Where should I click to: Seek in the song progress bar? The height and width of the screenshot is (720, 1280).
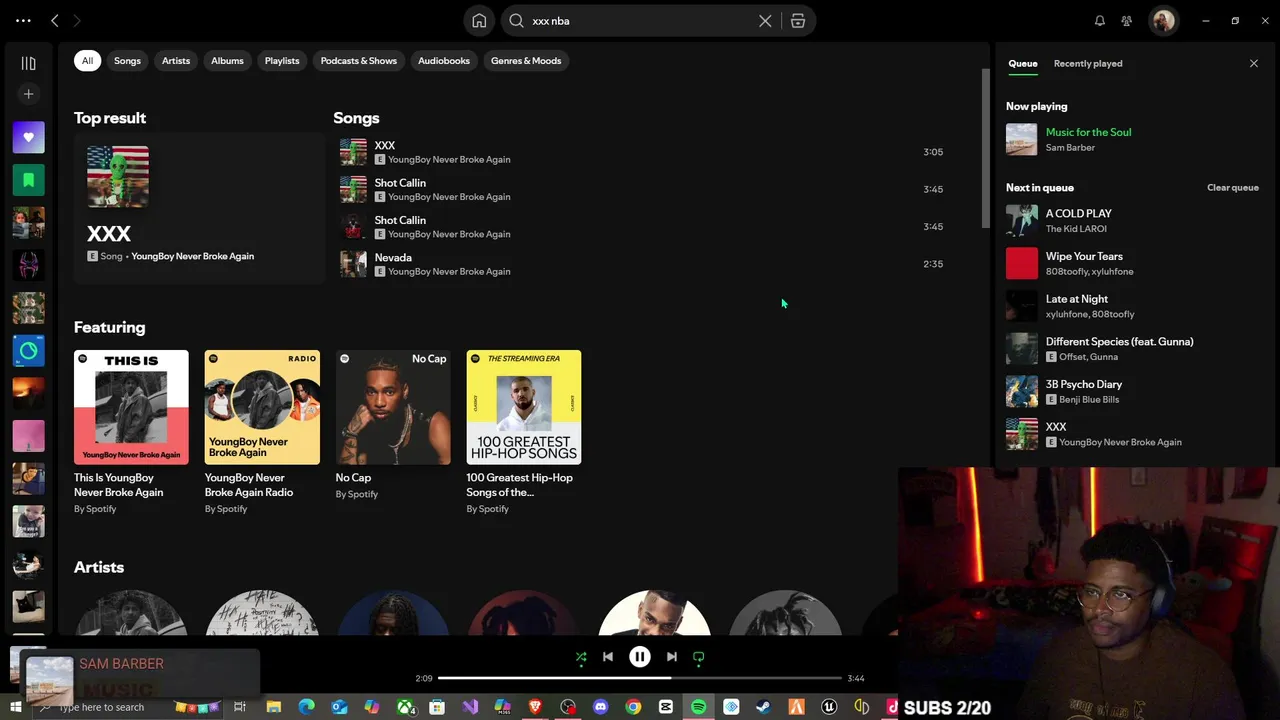[640, 678]
